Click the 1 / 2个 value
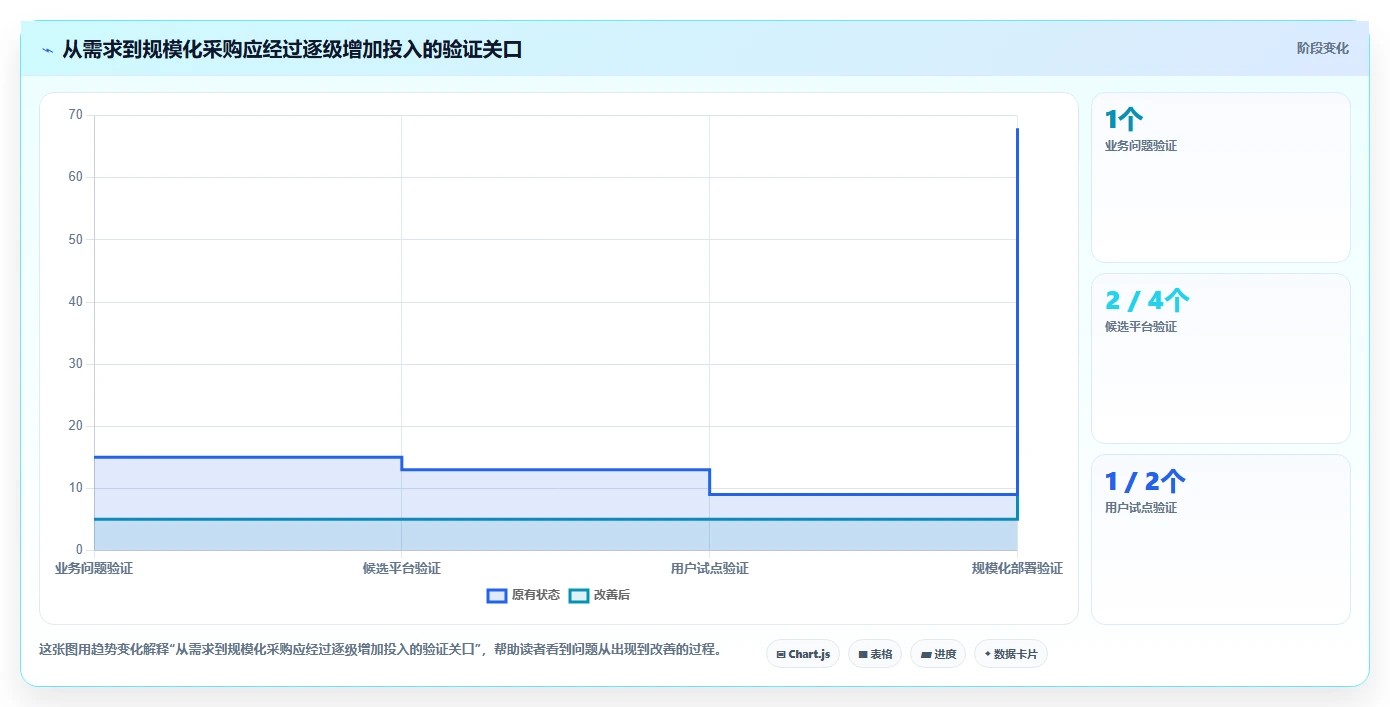 (x=1145, y=482)
